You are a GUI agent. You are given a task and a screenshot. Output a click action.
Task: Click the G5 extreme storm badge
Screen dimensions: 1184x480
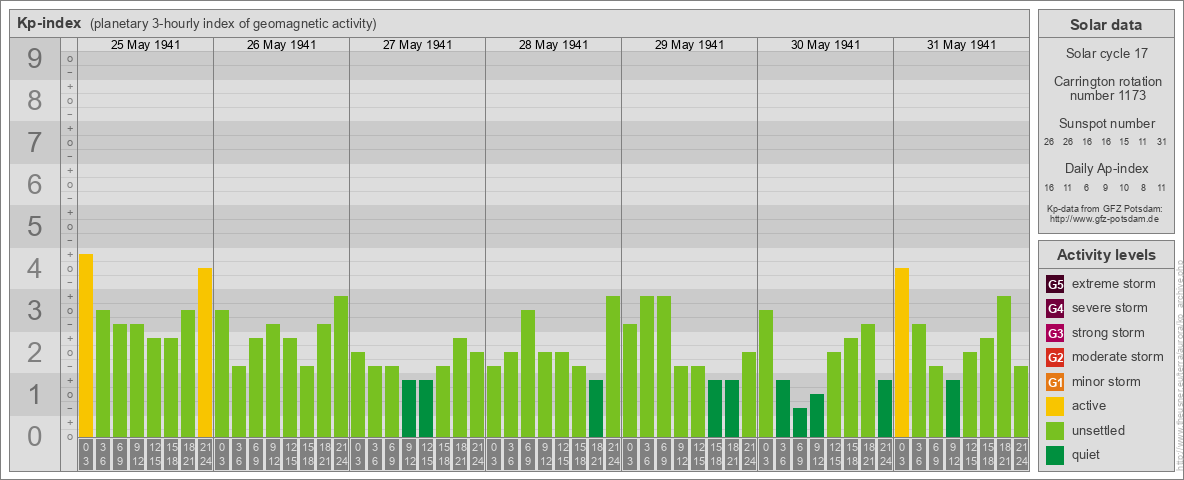click(1055, 285)
